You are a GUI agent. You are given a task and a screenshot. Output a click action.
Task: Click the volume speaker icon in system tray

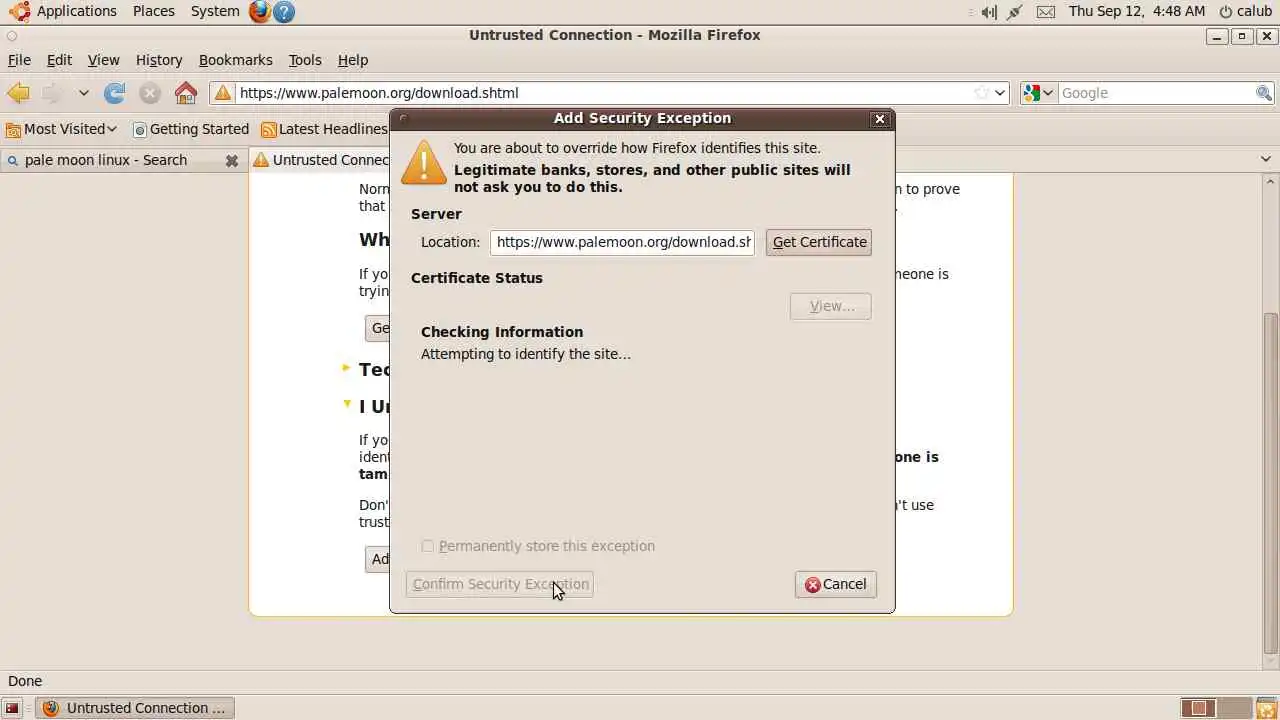pos(989,12)
